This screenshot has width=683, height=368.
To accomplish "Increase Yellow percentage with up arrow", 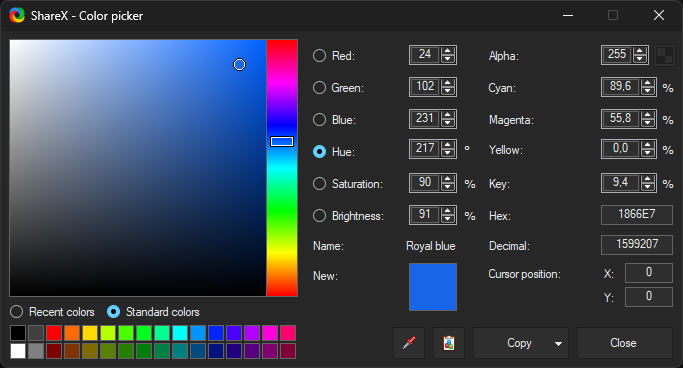I will [x=648, y=145].
